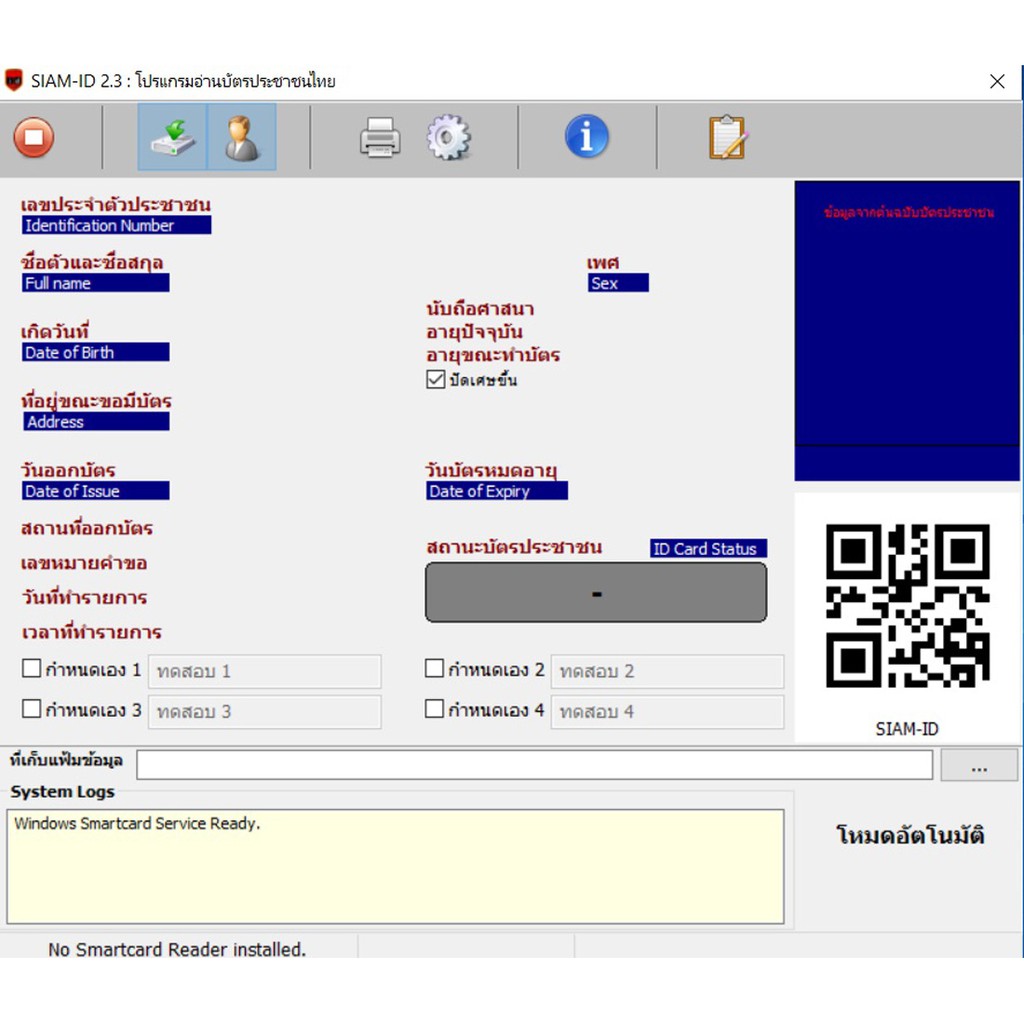Click the ทดสอบ 4 text field
Viewport: 1024px width, 1024px height.
pos(667,712)
